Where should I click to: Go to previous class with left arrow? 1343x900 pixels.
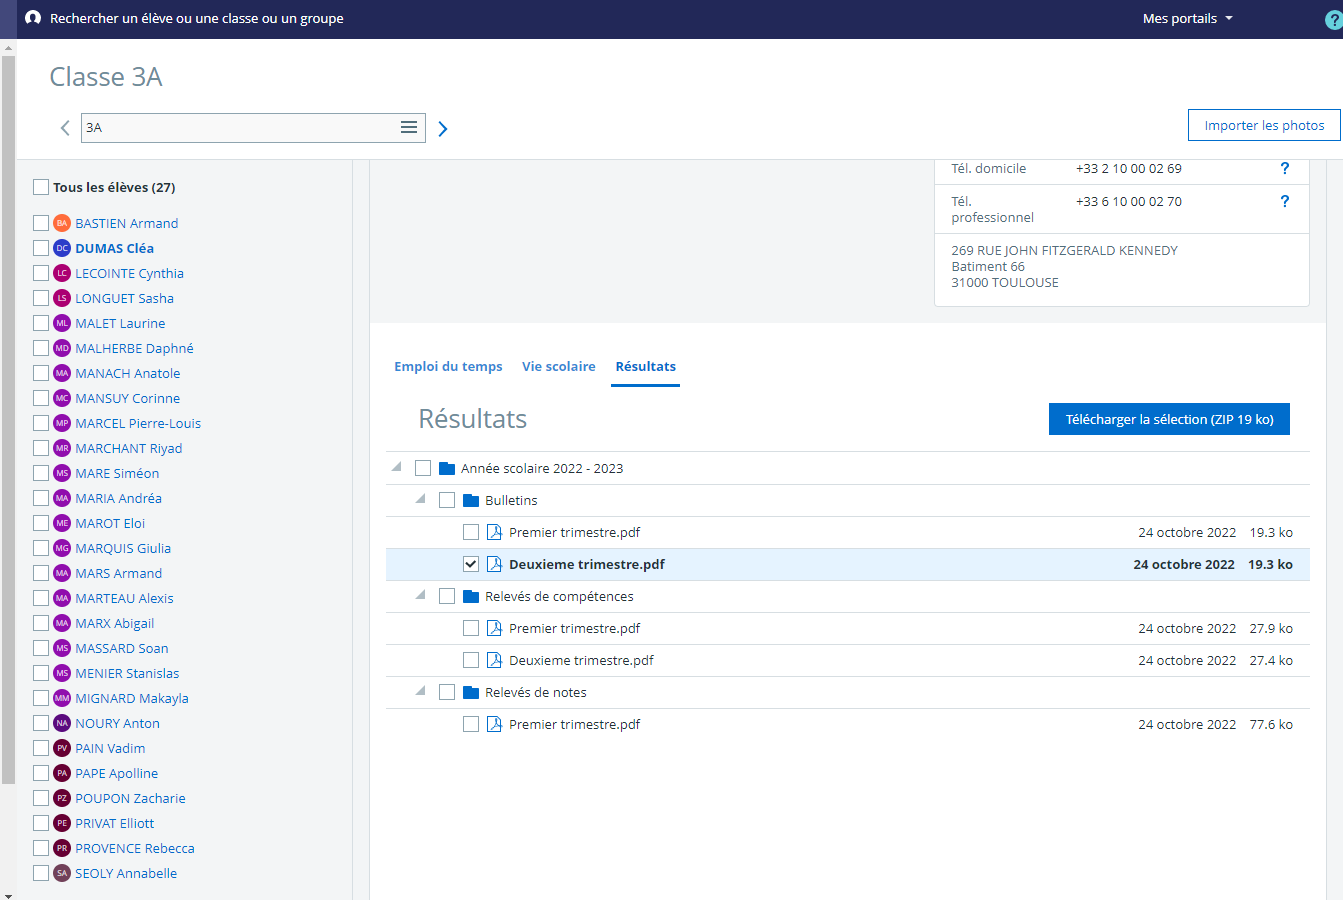(65, 128)
